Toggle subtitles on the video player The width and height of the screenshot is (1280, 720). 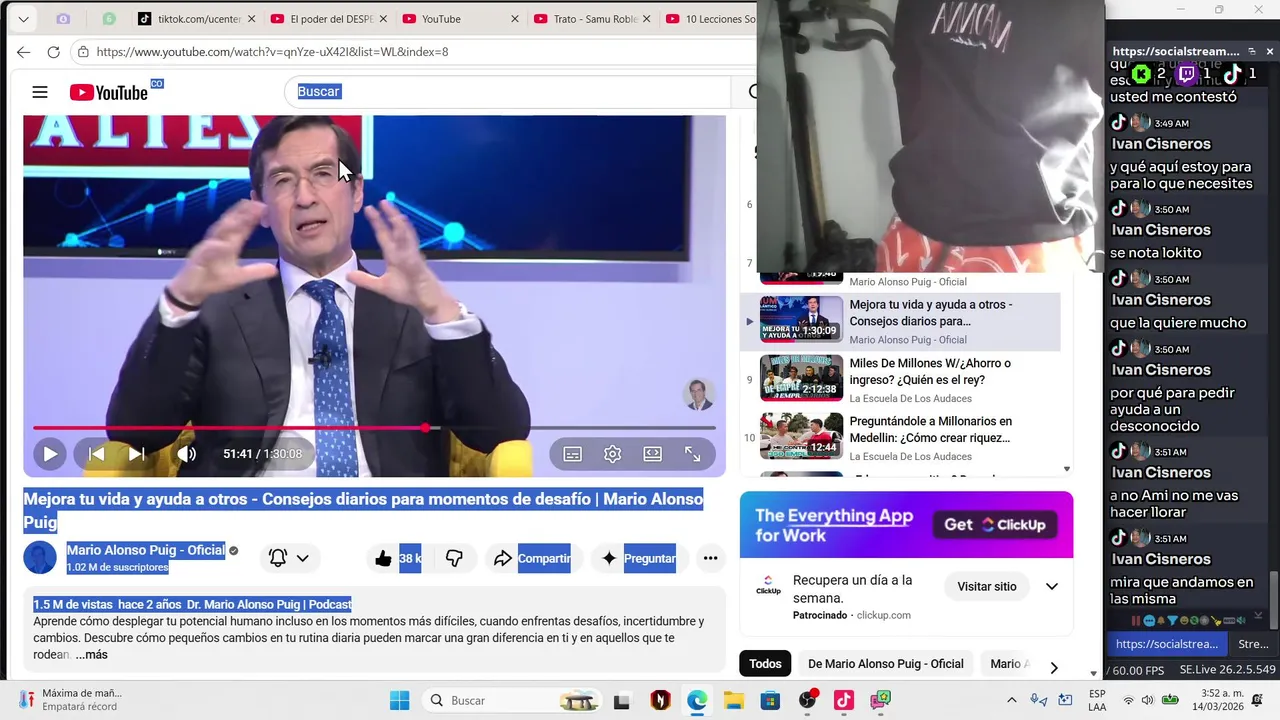coord(573,454)
